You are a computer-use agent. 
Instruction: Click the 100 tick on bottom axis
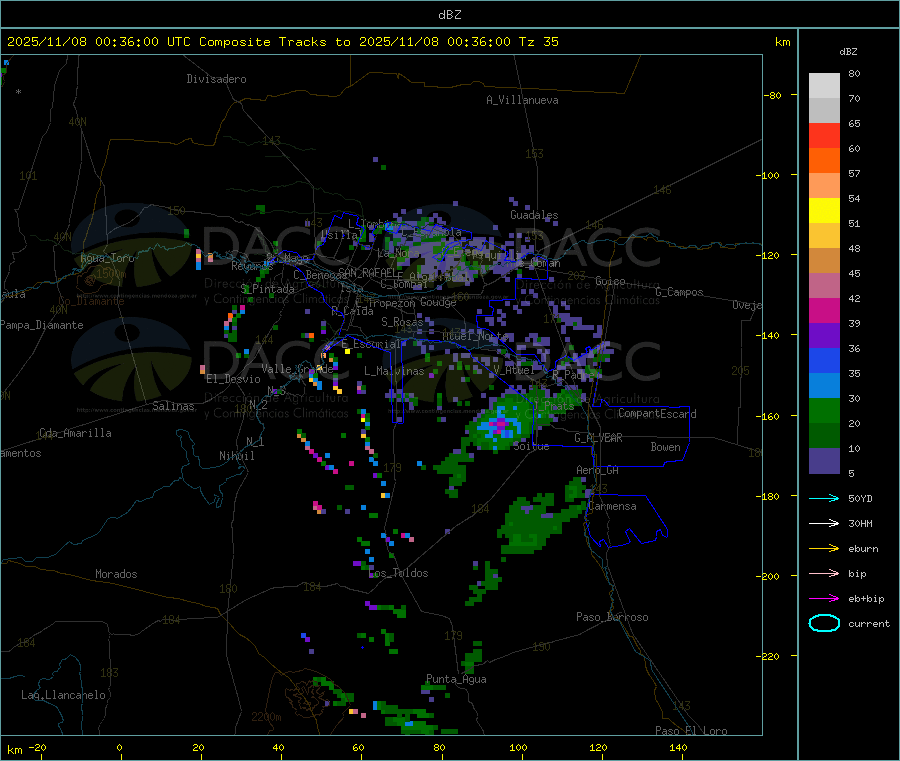[518, 747]
